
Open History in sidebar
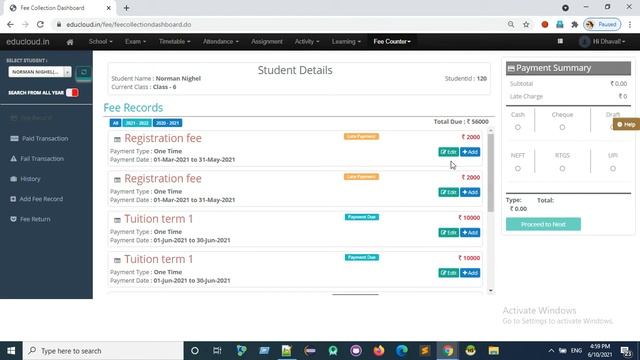(25, 179)
